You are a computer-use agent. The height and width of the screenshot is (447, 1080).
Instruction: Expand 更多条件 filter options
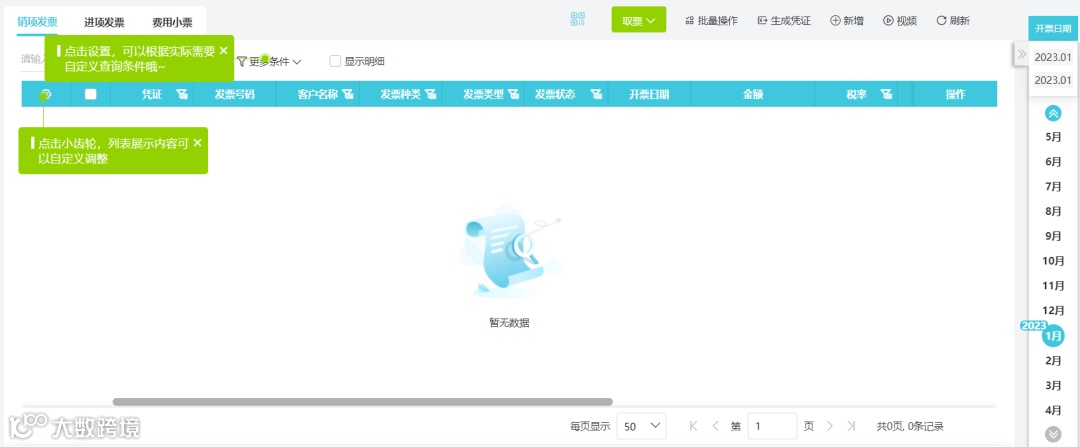pyautogui.click(x=269, y=61)
